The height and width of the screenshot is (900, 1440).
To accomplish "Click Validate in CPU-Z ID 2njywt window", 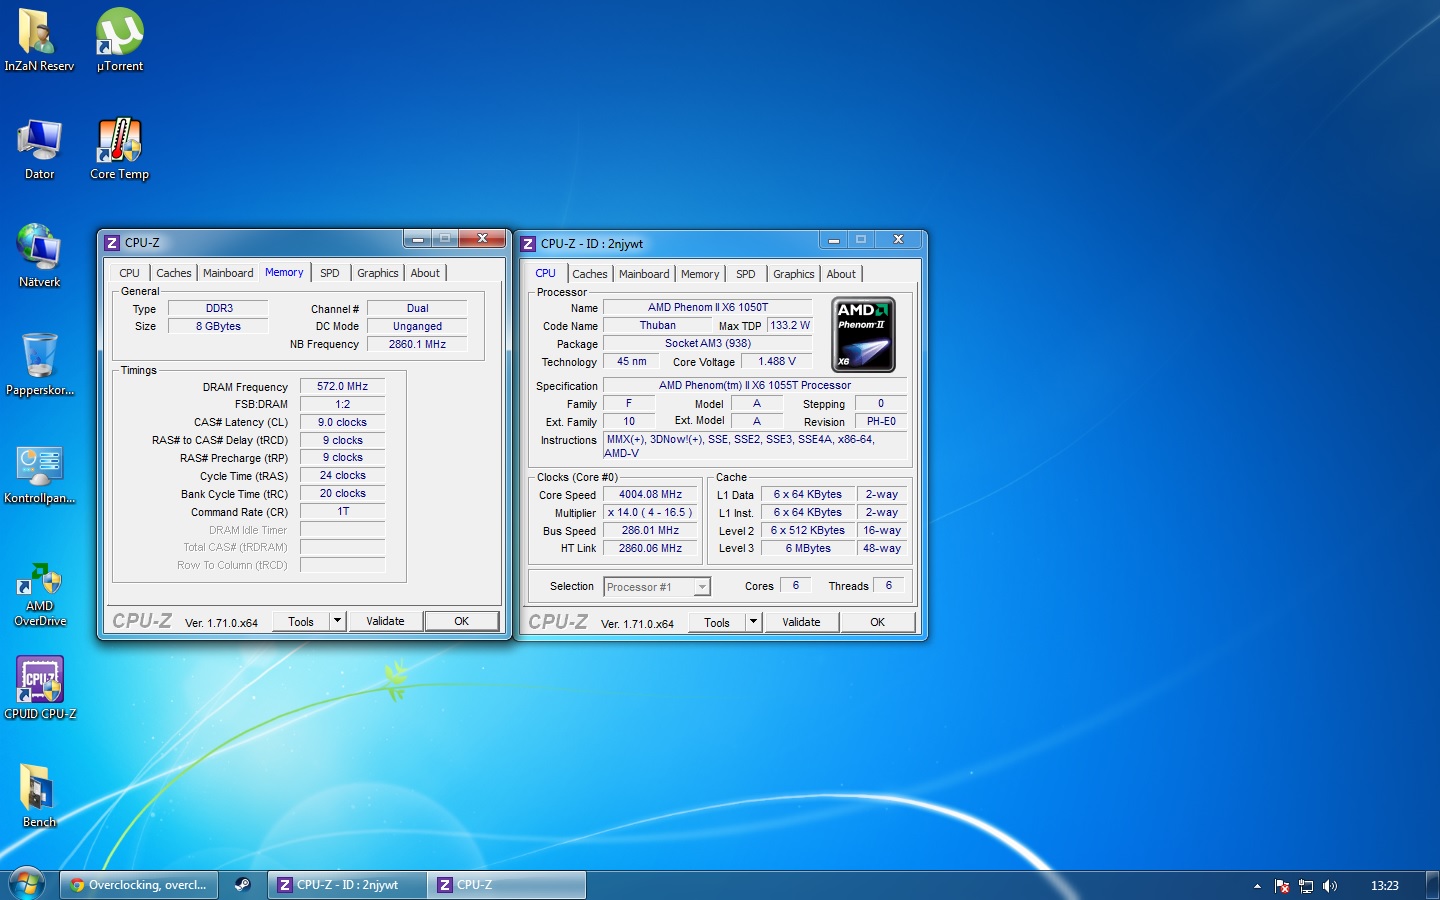I will coord(801,622).
